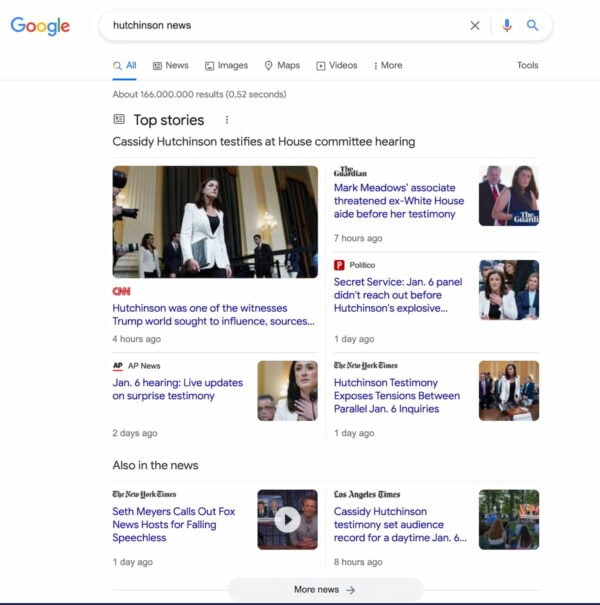This screenshot has width=600, height=605.
Task: Click the Google logo
Action: [x=40, y=26]
